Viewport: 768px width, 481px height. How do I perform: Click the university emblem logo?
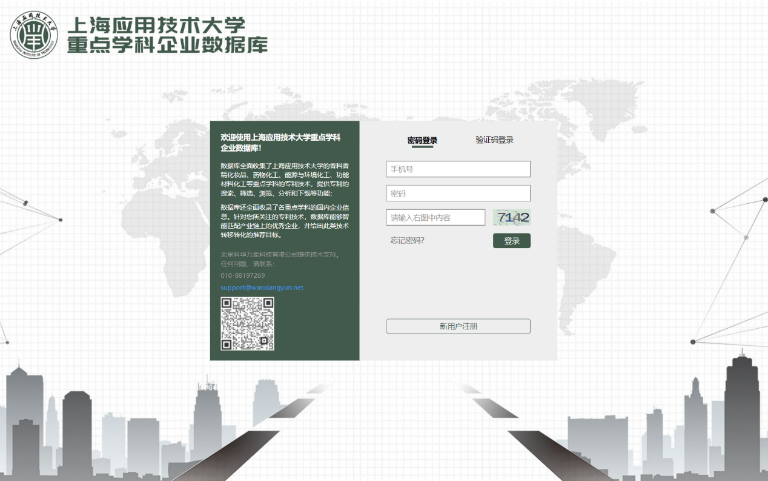[x=34, y=35]
